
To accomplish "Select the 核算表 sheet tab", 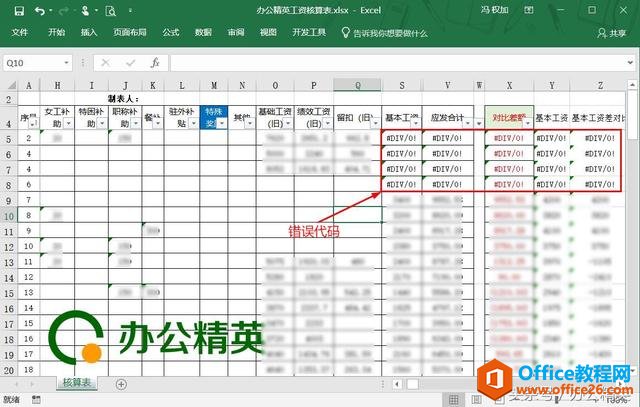I will click(x=76, y=383).
